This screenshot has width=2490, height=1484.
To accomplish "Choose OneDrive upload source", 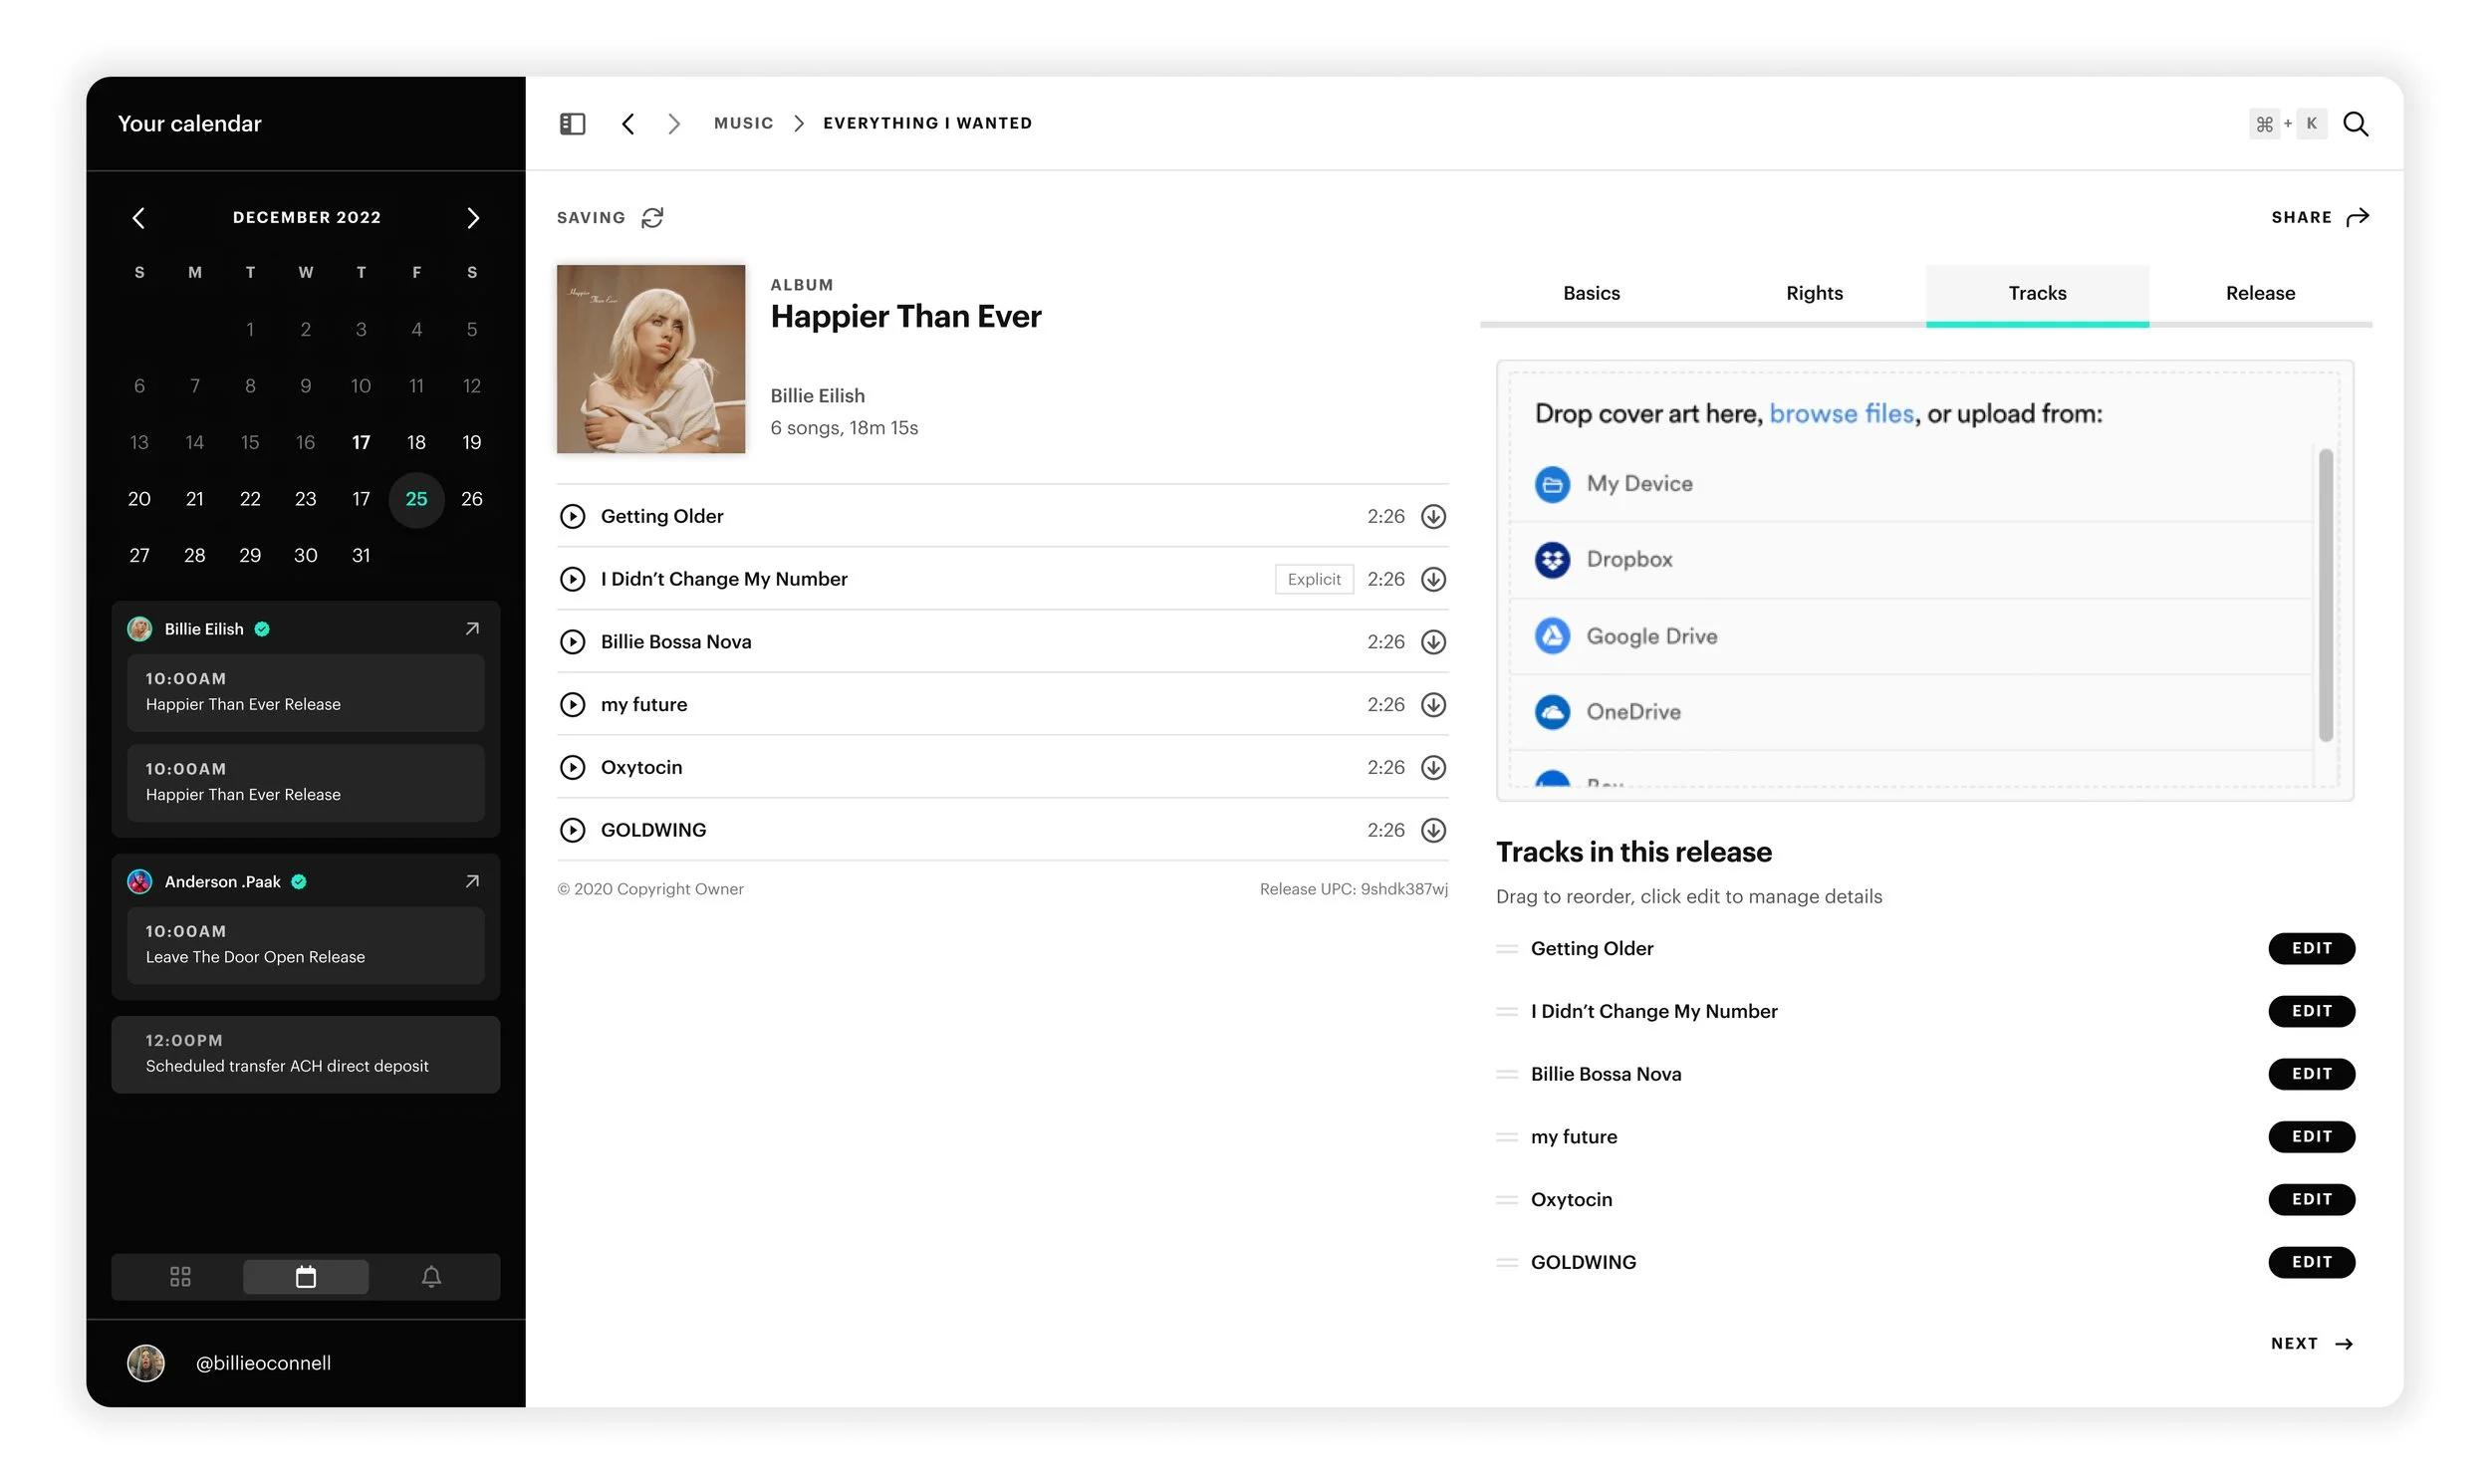I will (1910, 712).
